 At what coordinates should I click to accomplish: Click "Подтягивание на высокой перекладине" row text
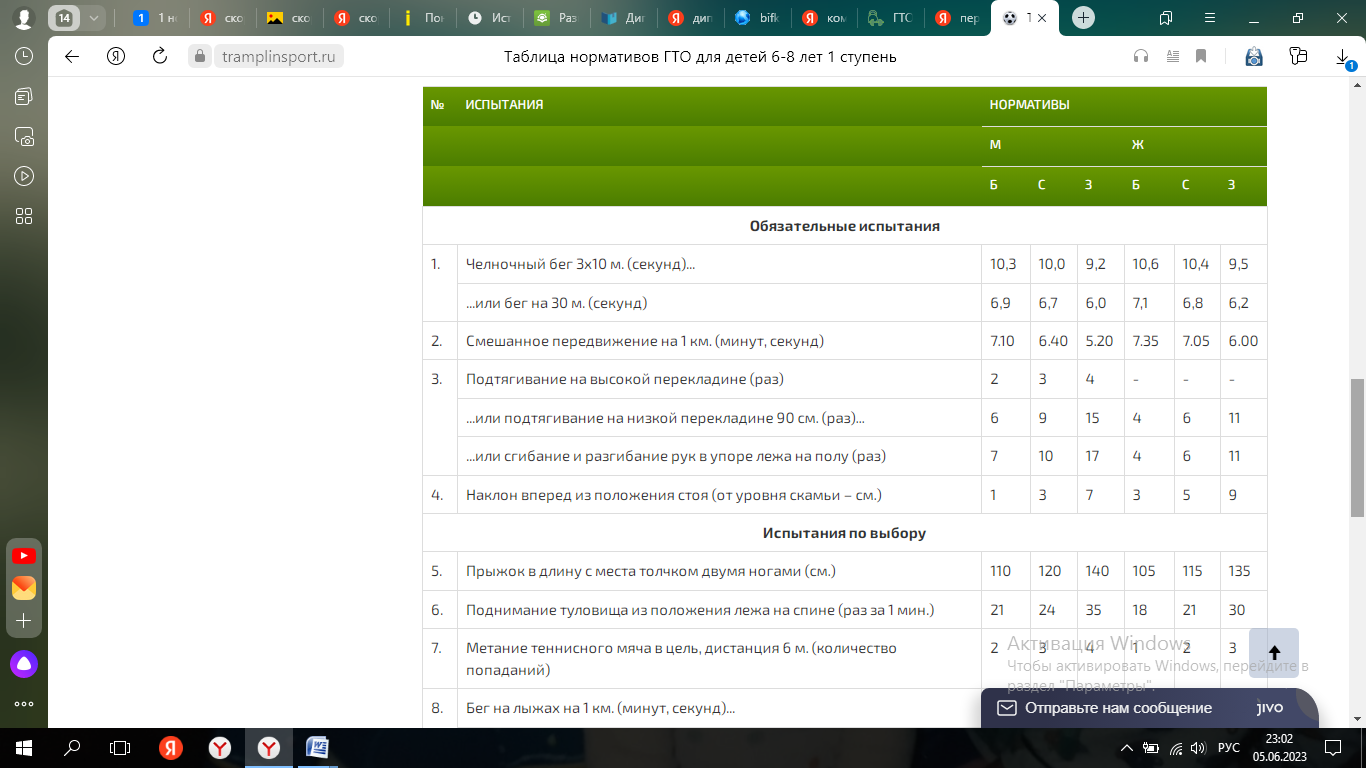pyautogui.click(x=625, y=380)
